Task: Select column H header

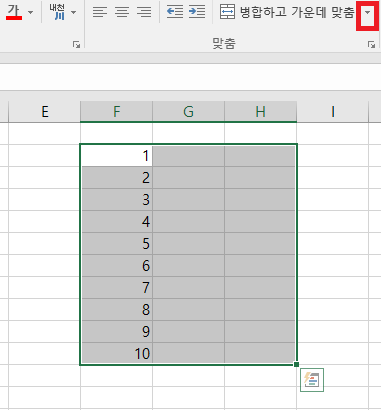Action: [x=260, y=112]
